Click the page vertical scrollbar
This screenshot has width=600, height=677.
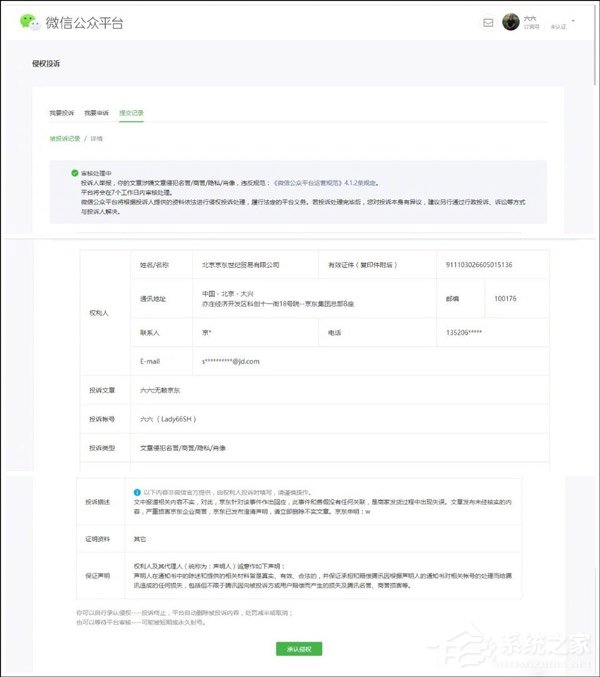coord(597,43)
